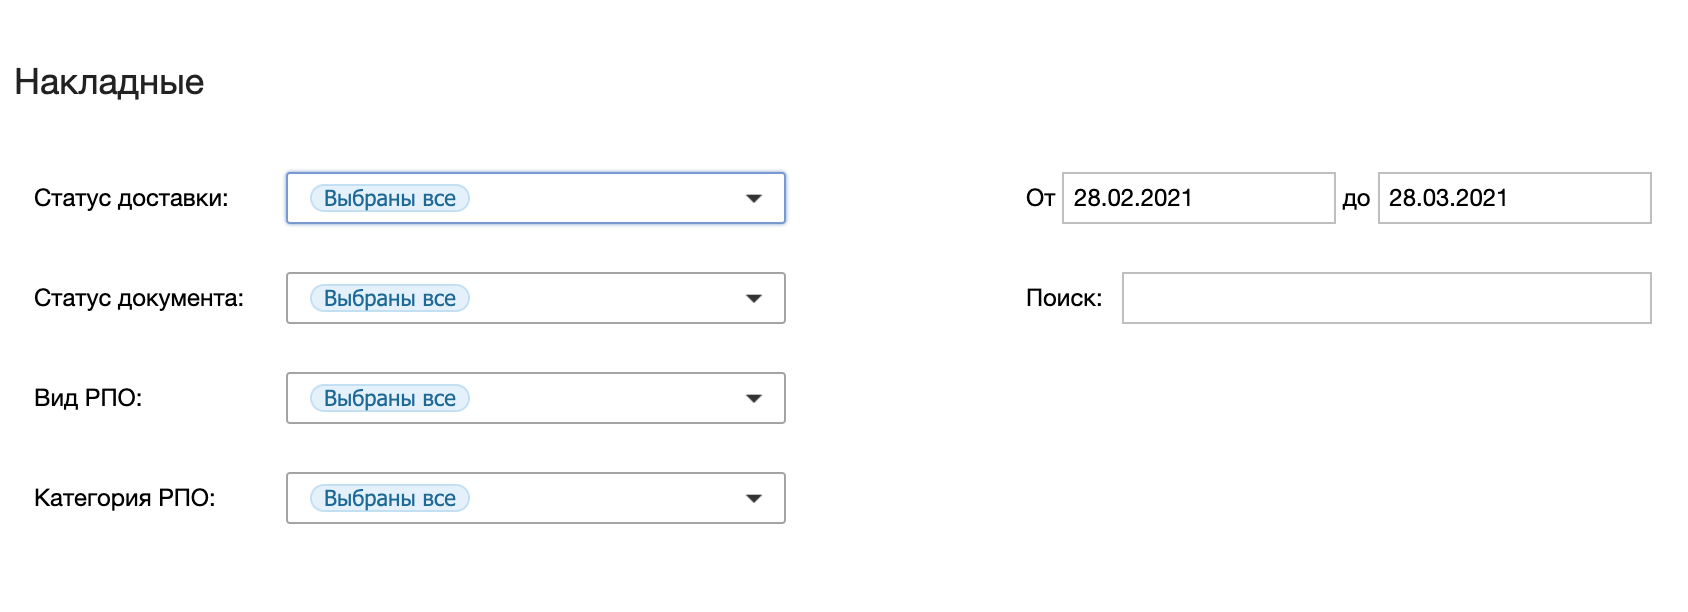
Task: Click the Накладные page heading
Action: coord(109,82)
